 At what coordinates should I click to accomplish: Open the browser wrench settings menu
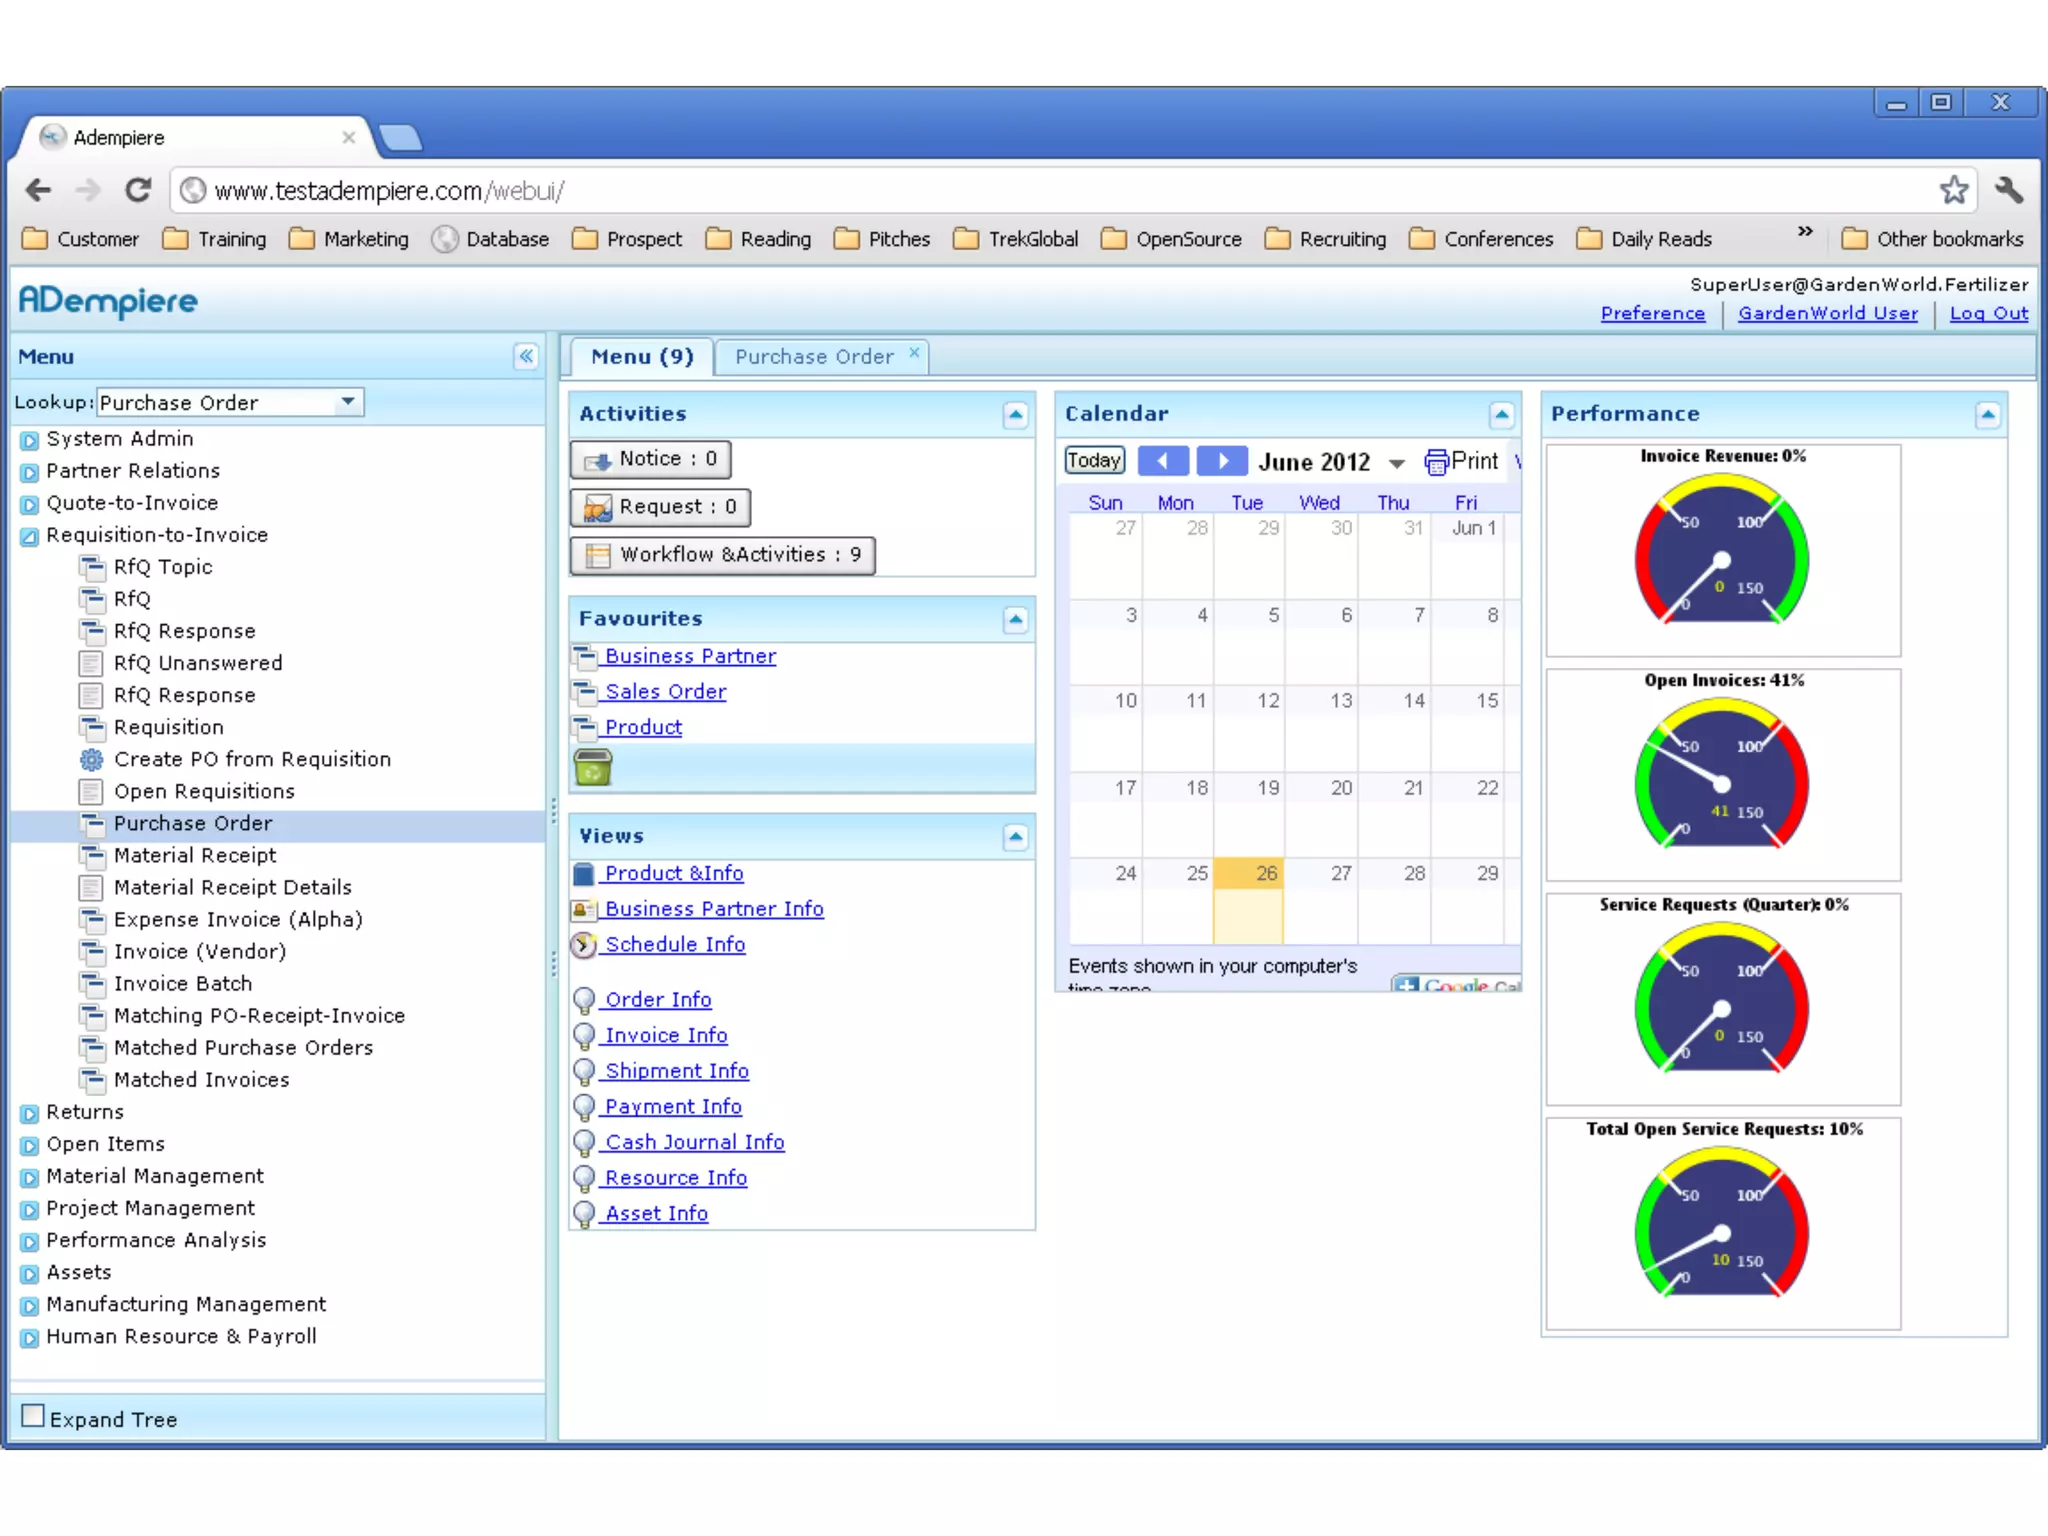coord(2008,190)
